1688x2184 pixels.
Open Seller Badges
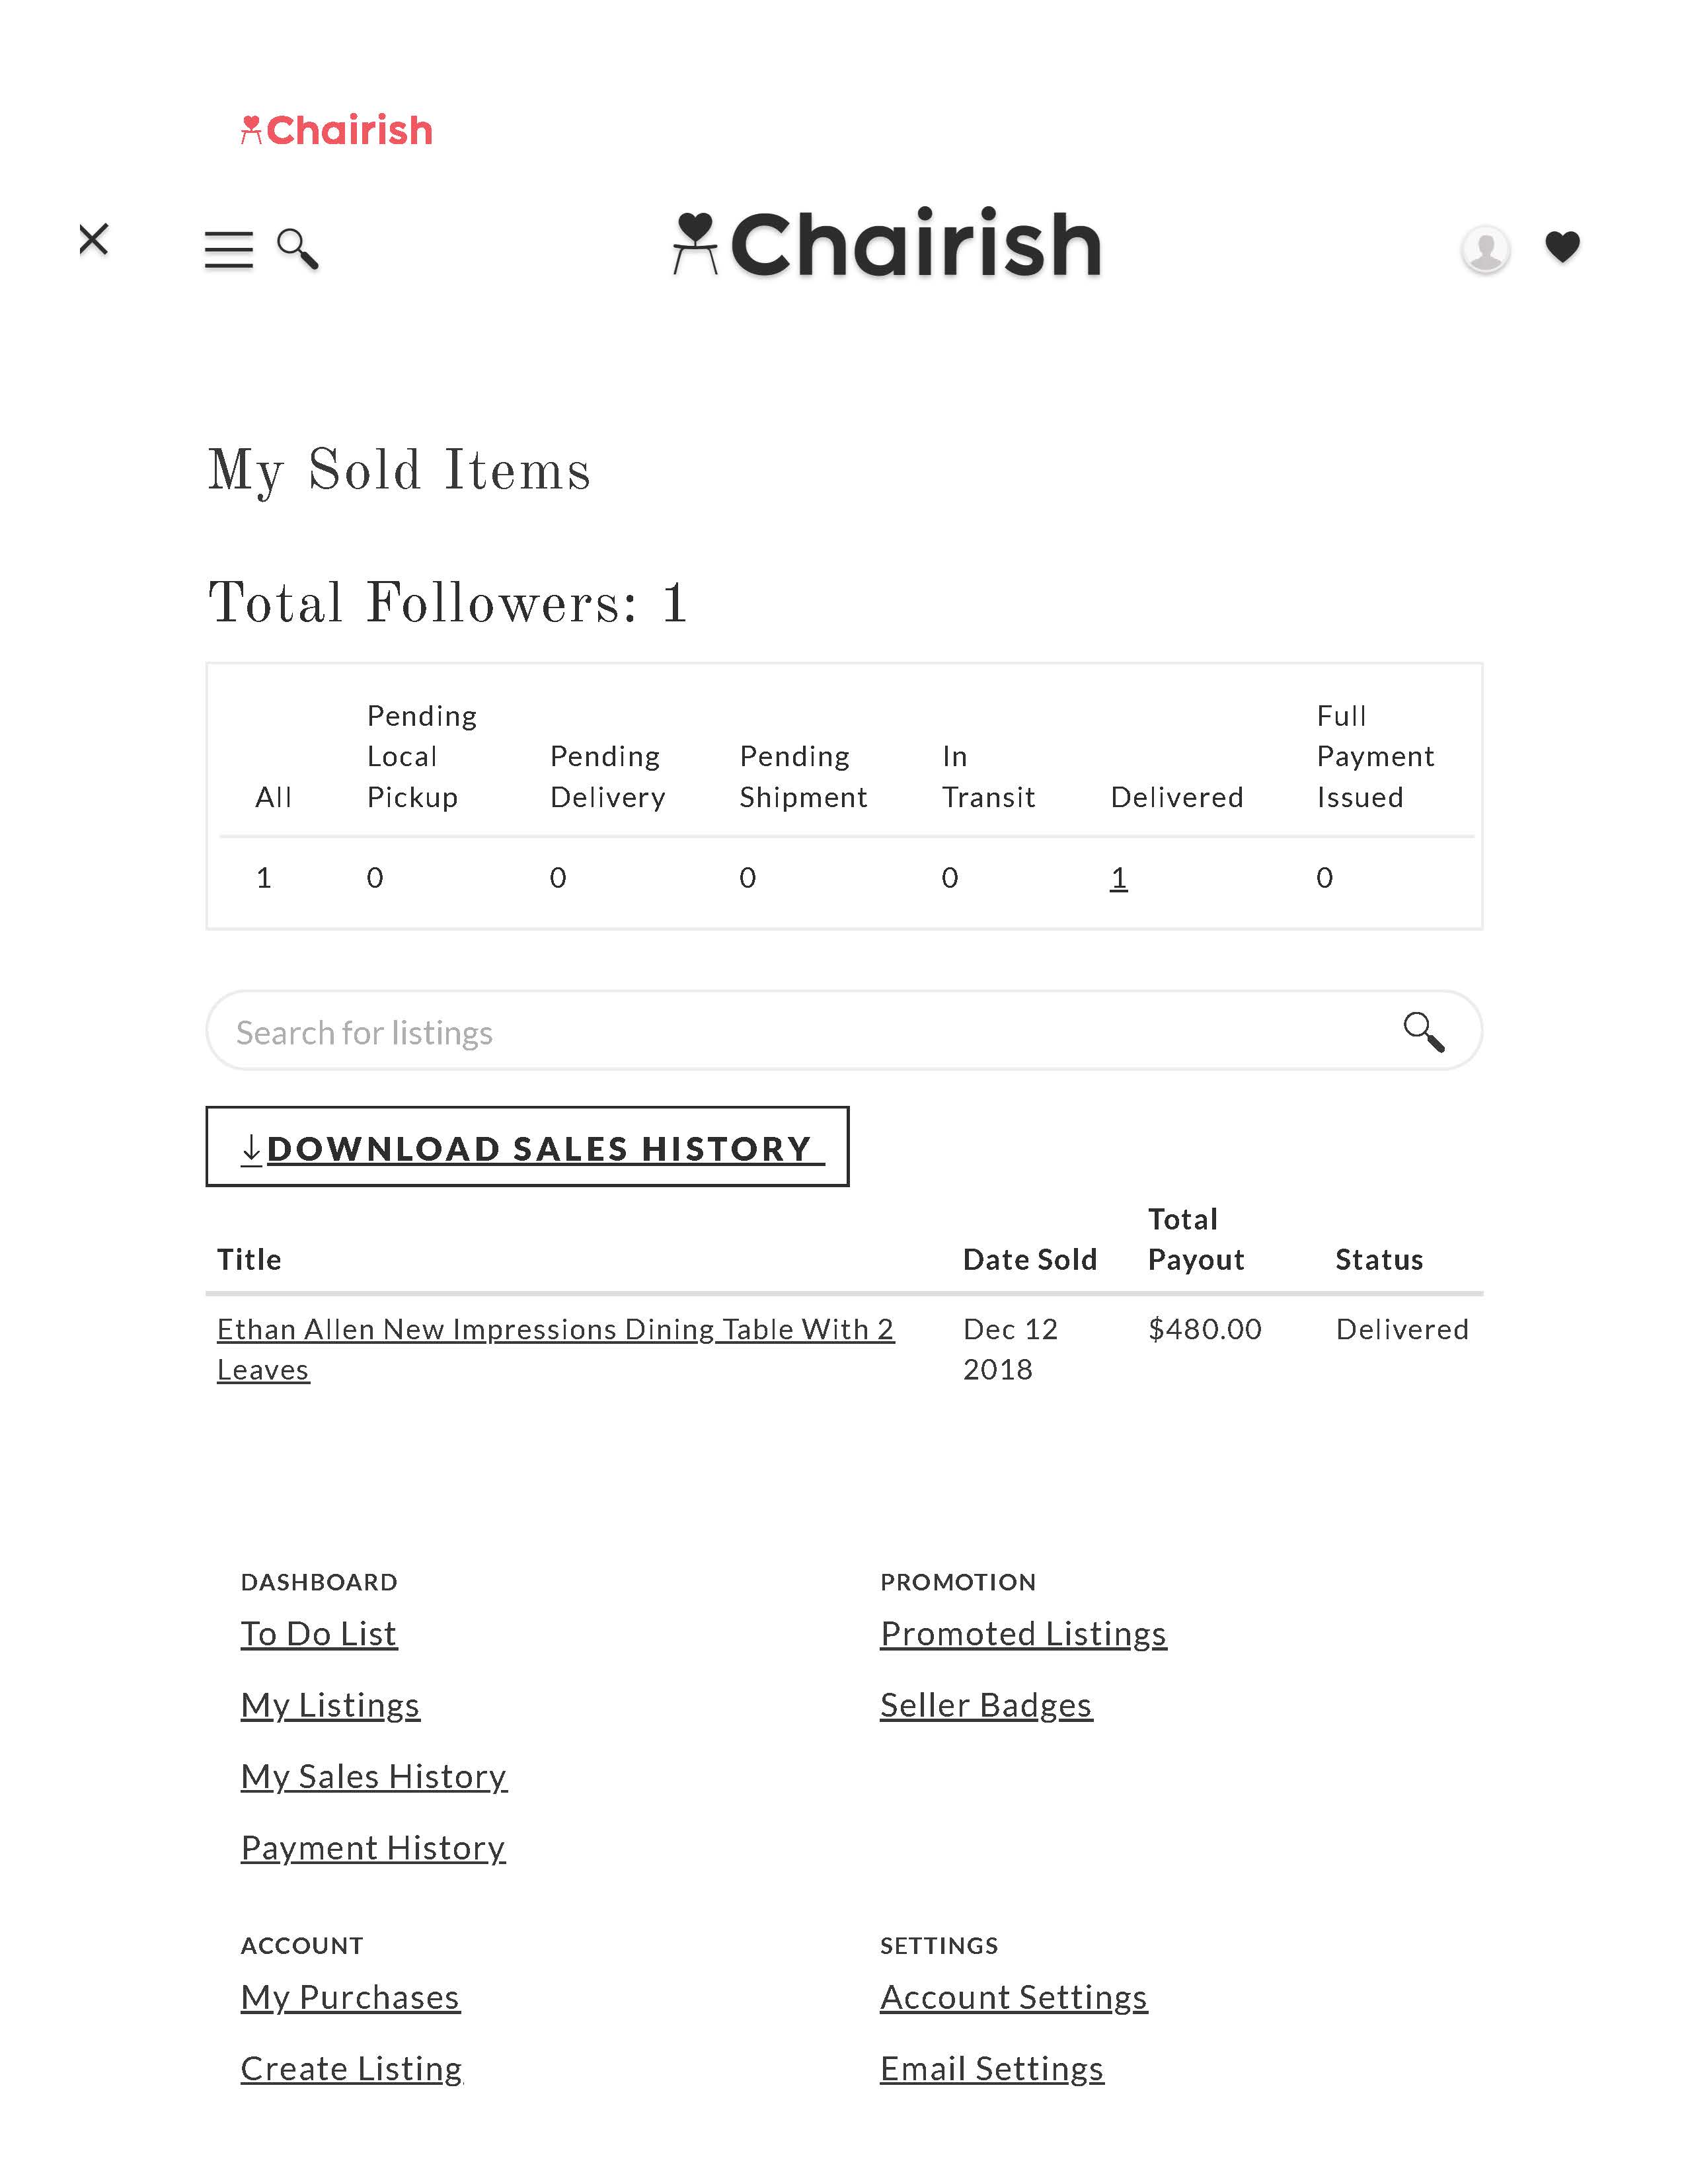tap(986, 1705)
